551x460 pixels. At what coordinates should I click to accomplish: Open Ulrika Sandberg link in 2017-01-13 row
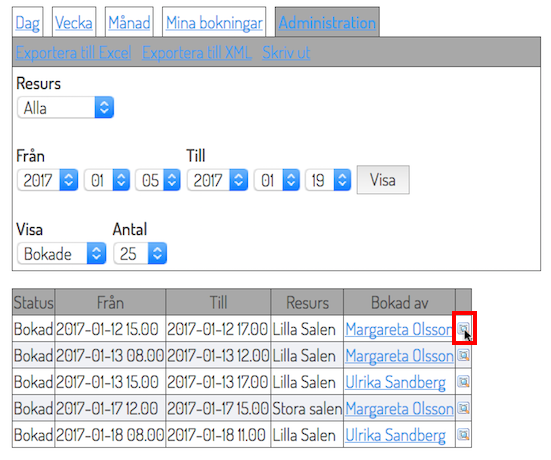[395, 382]
